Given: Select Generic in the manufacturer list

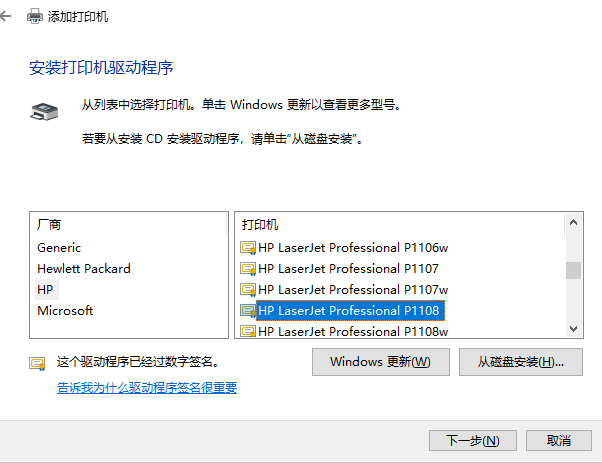Looking at the screenshot, I should (x=59, y=248).
